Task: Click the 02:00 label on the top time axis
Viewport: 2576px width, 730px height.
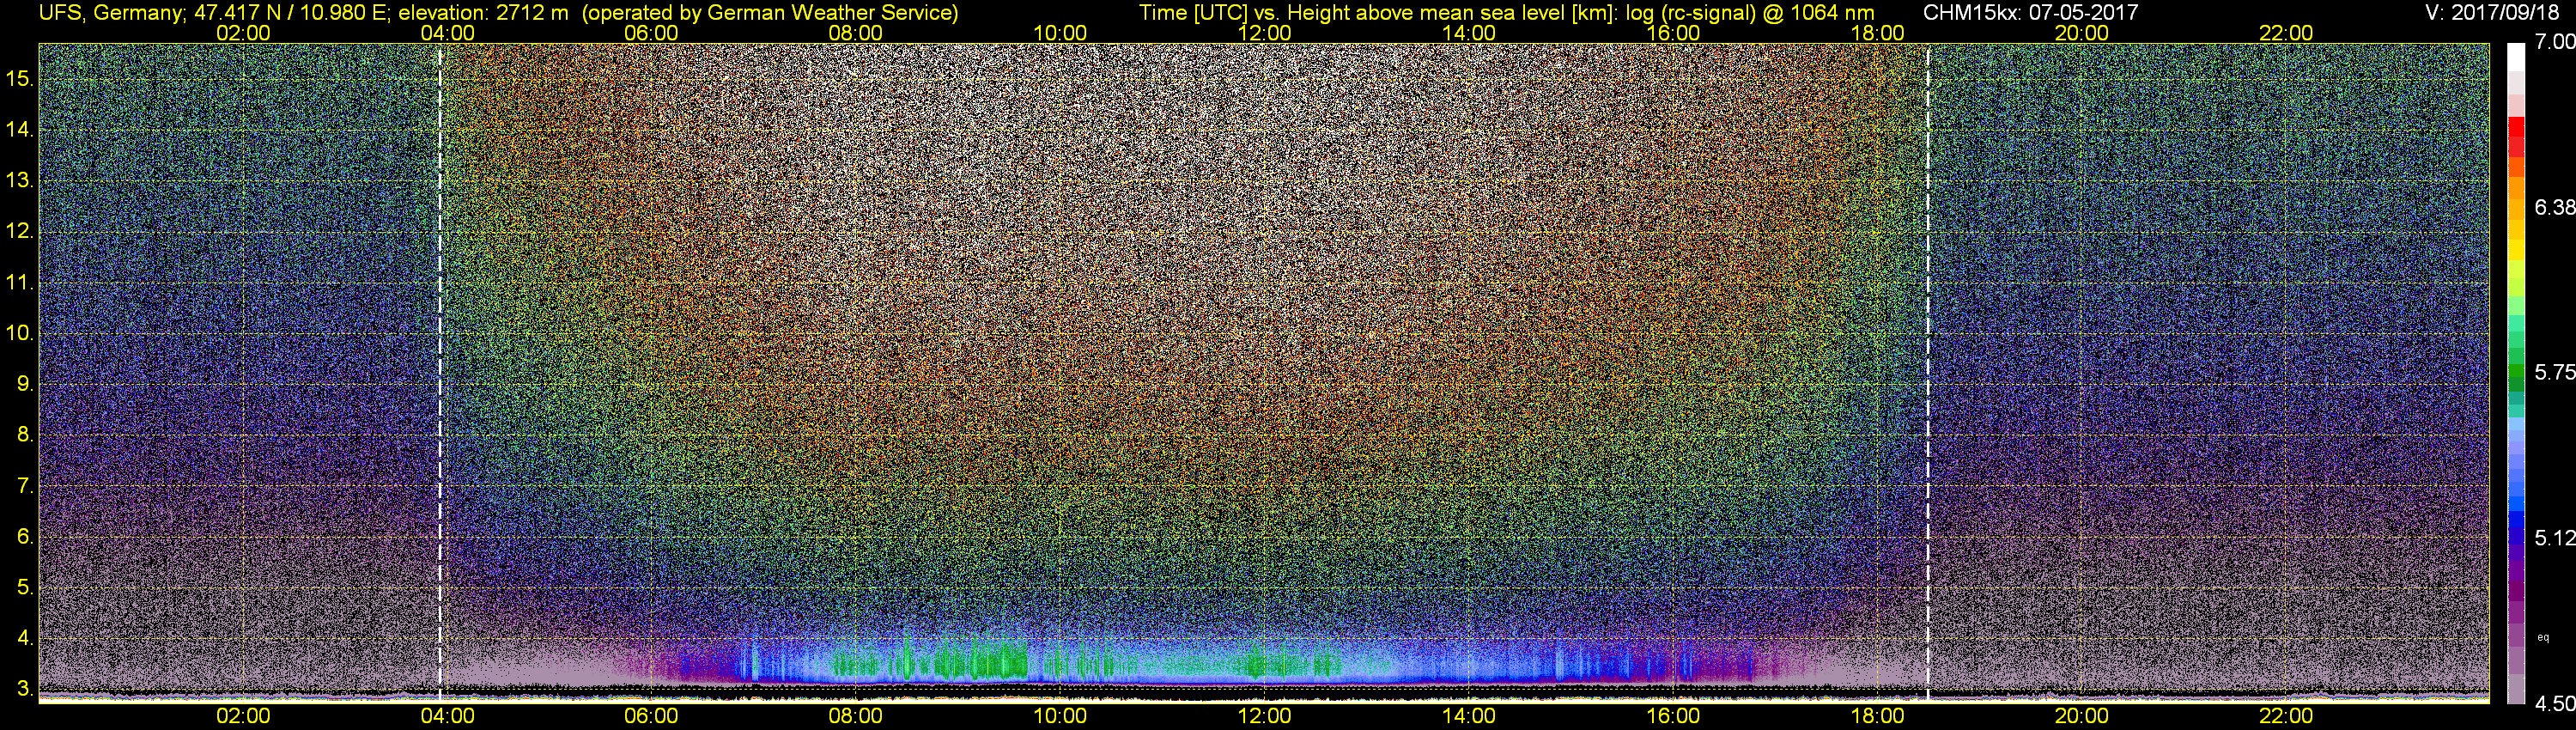Action: [243, 33]
